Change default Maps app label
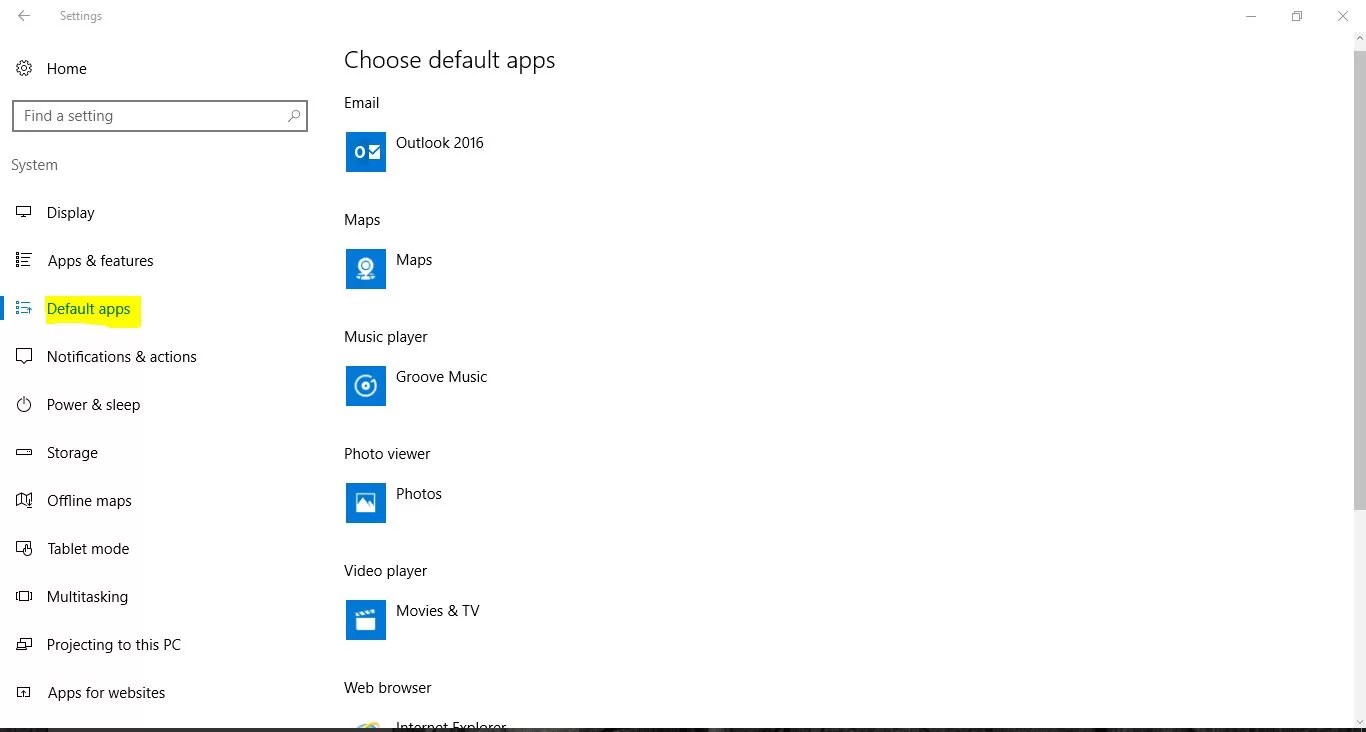The image size is (1366, 732). pyautogui.click(x=414, y=260)
